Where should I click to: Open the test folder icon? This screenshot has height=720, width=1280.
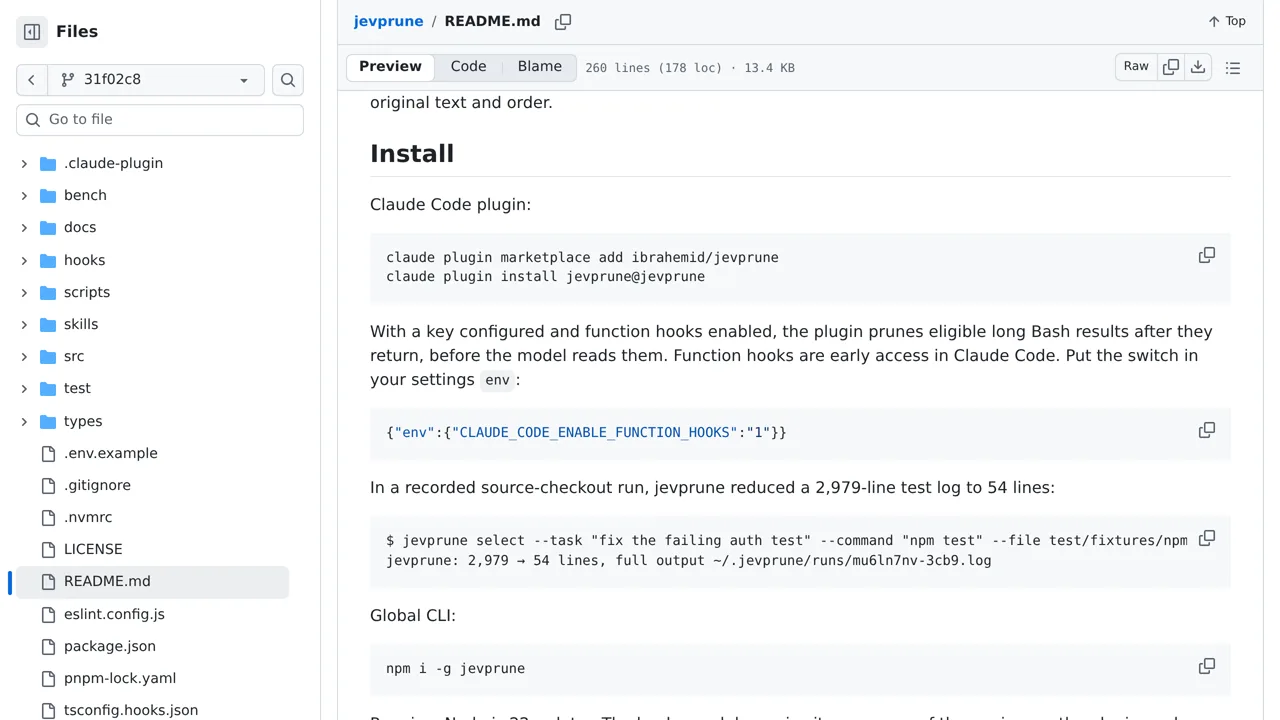48,388
